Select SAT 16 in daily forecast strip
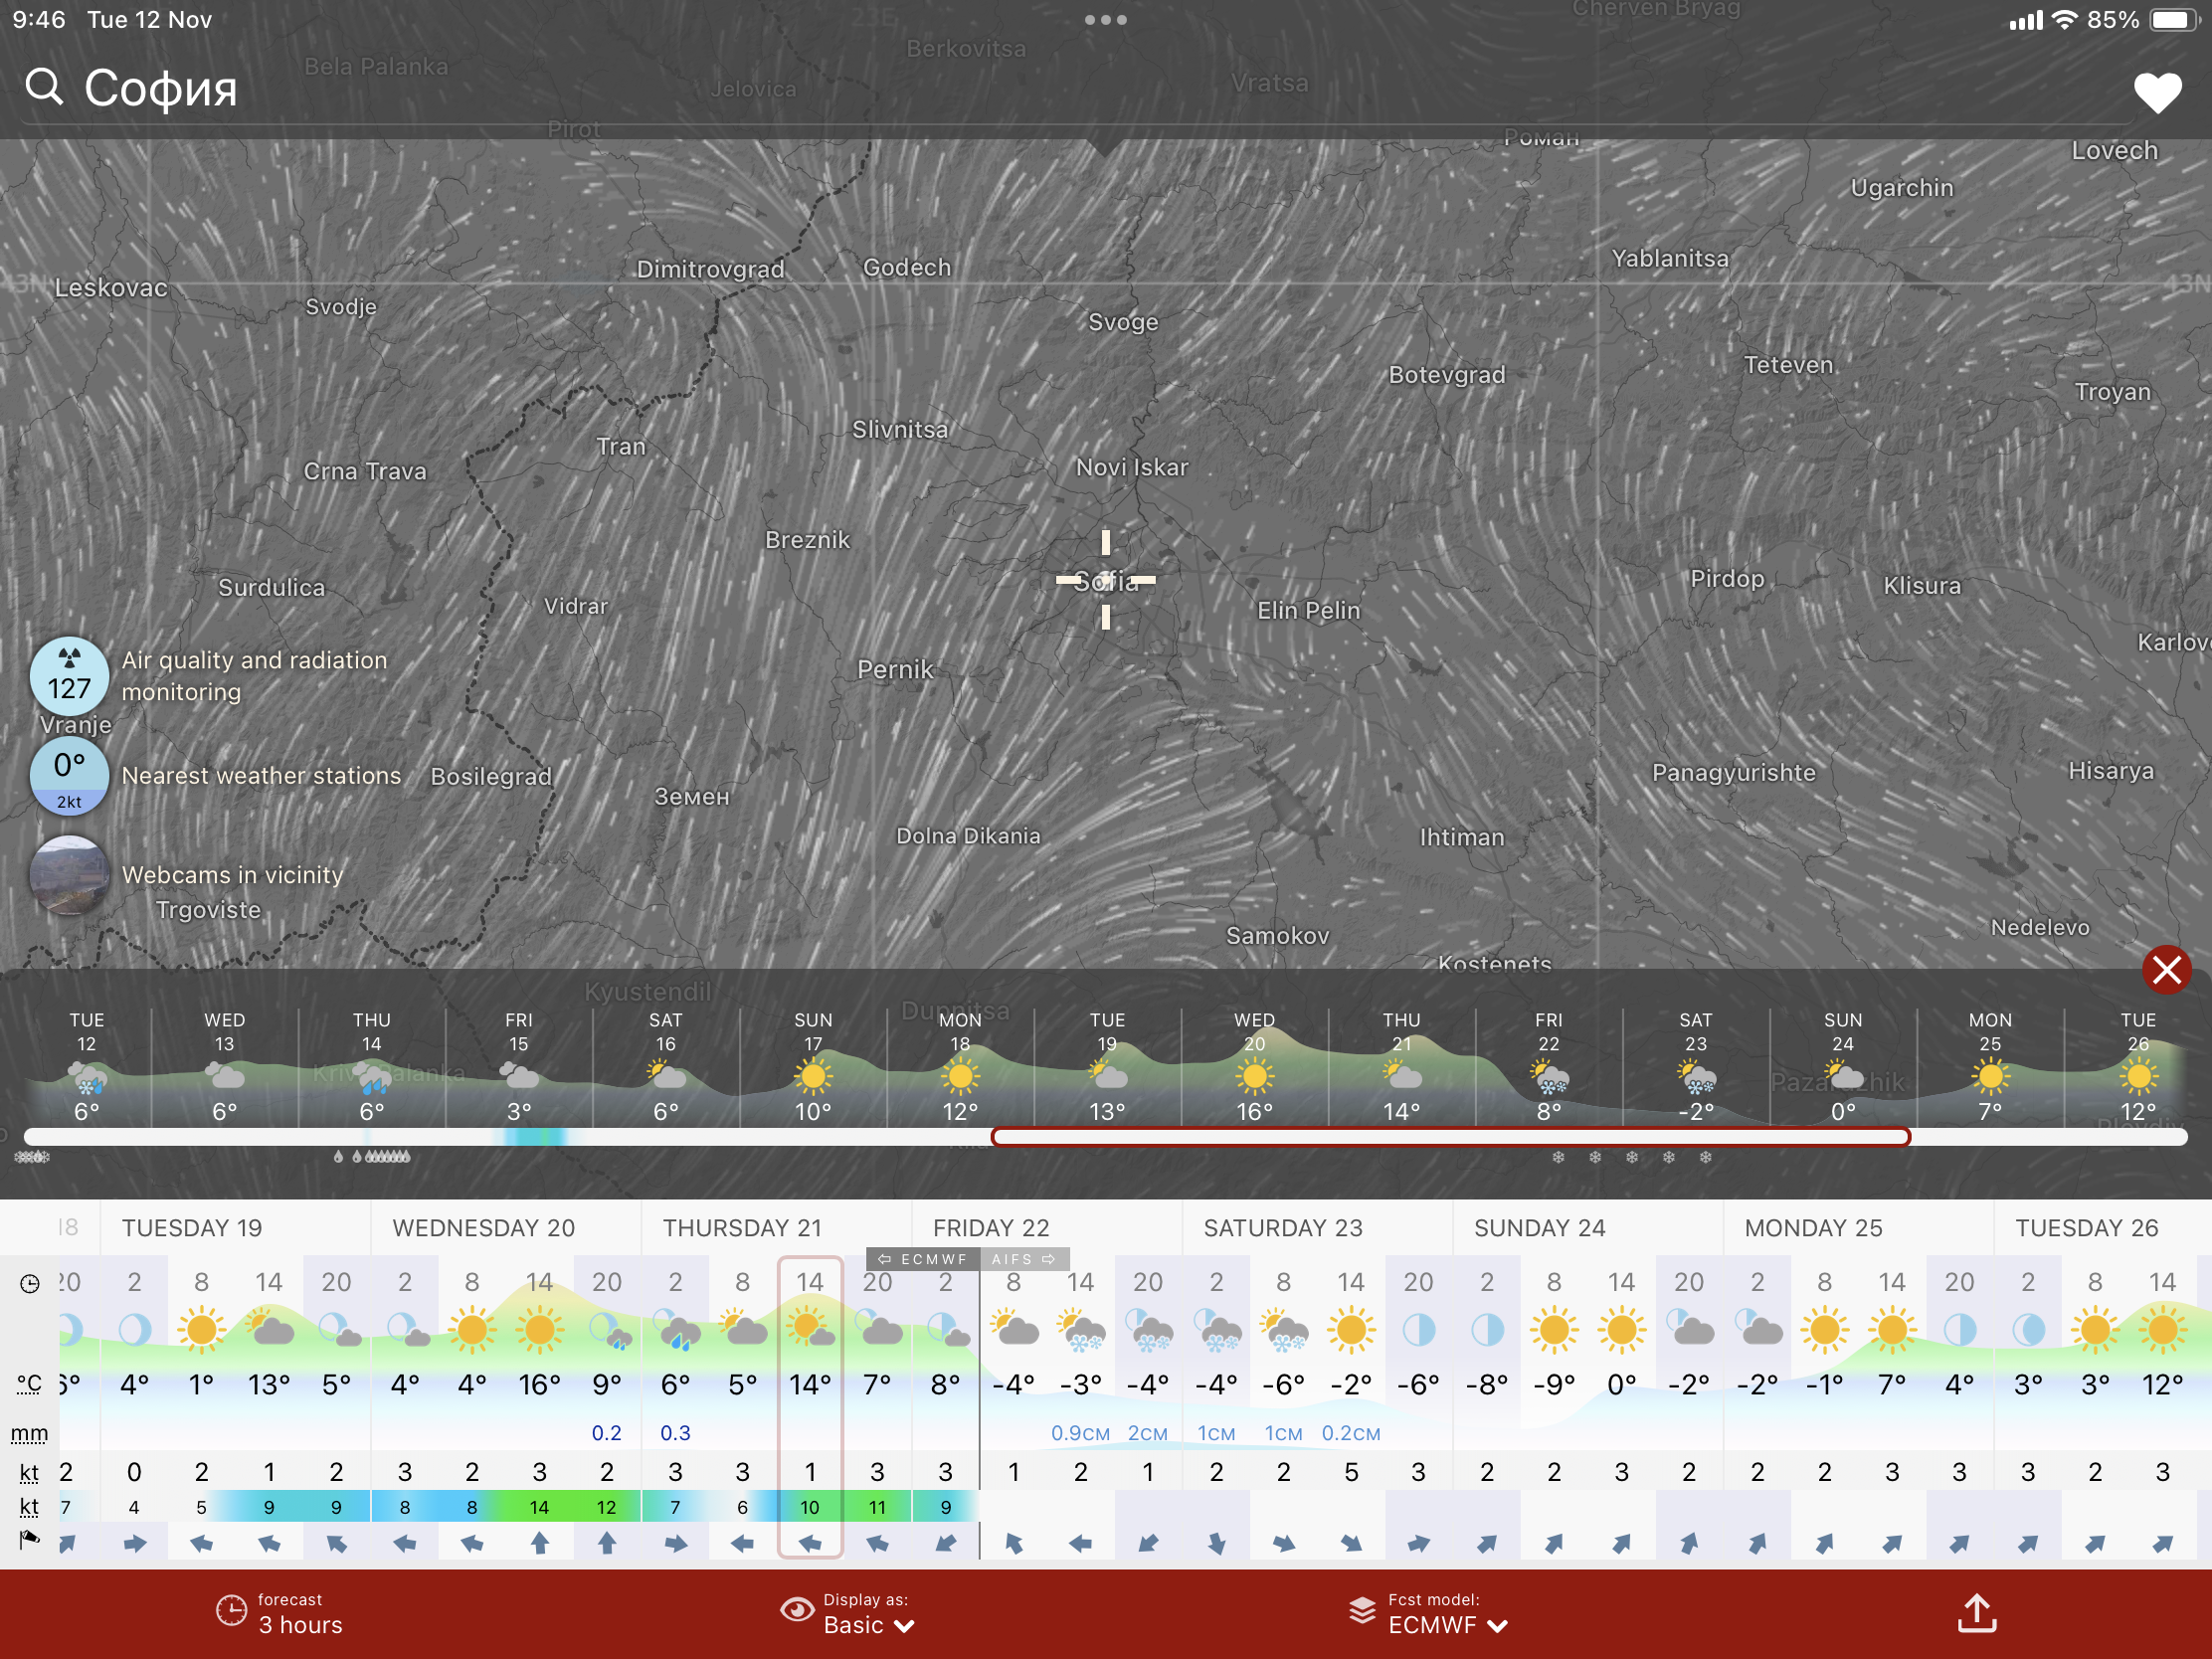The height and width of the screenshot is (1659, 2212). point(665,1066)
